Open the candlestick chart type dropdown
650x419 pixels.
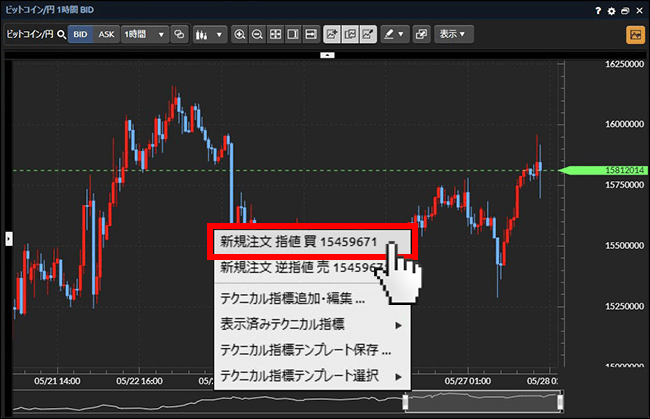pyautogui.click(x=209, y=34)
